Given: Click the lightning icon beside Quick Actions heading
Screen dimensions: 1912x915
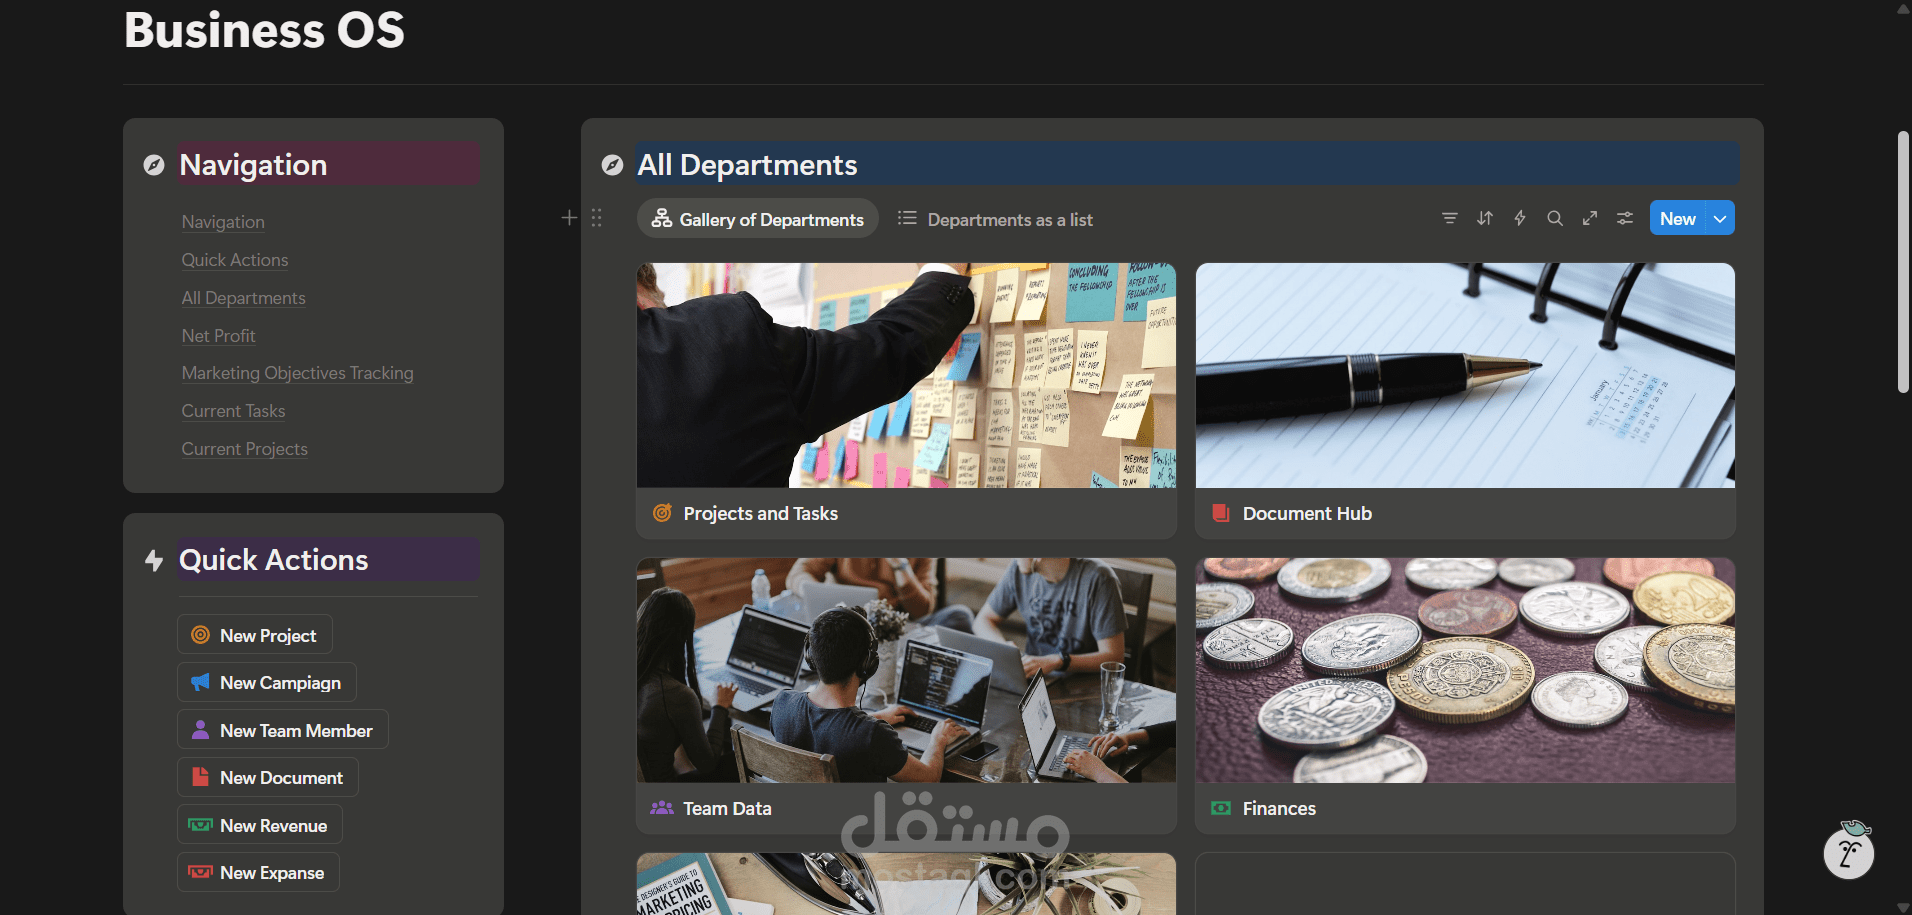Looking at the screenshot, I should pyautogui.click(x=153, y=560).
